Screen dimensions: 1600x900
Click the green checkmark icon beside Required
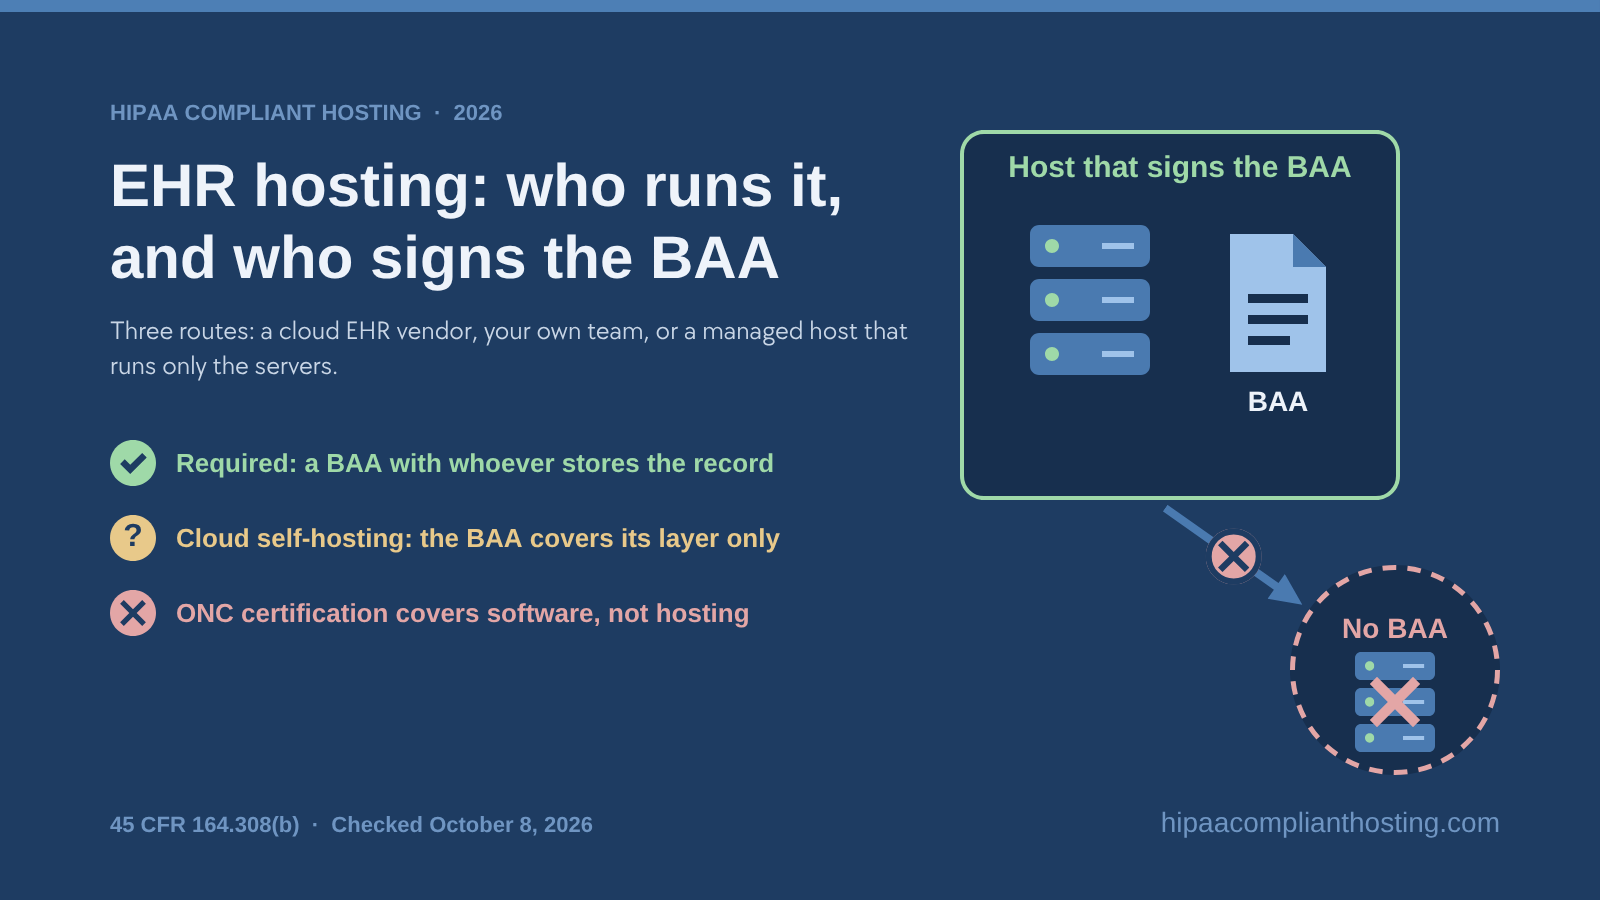[133, 463]
